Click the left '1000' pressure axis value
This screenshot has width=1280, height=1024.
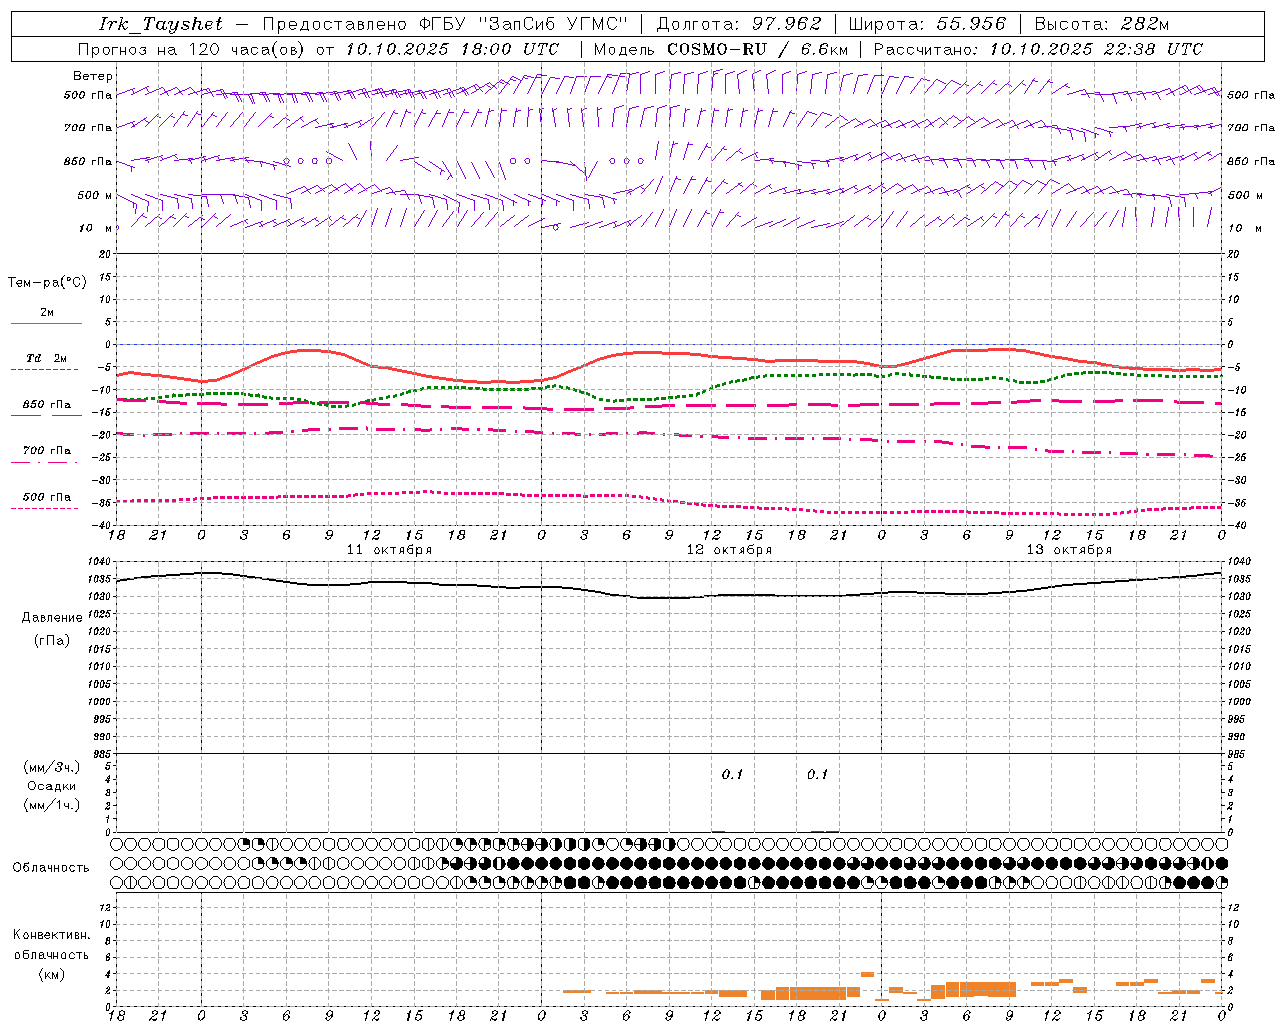100,702
